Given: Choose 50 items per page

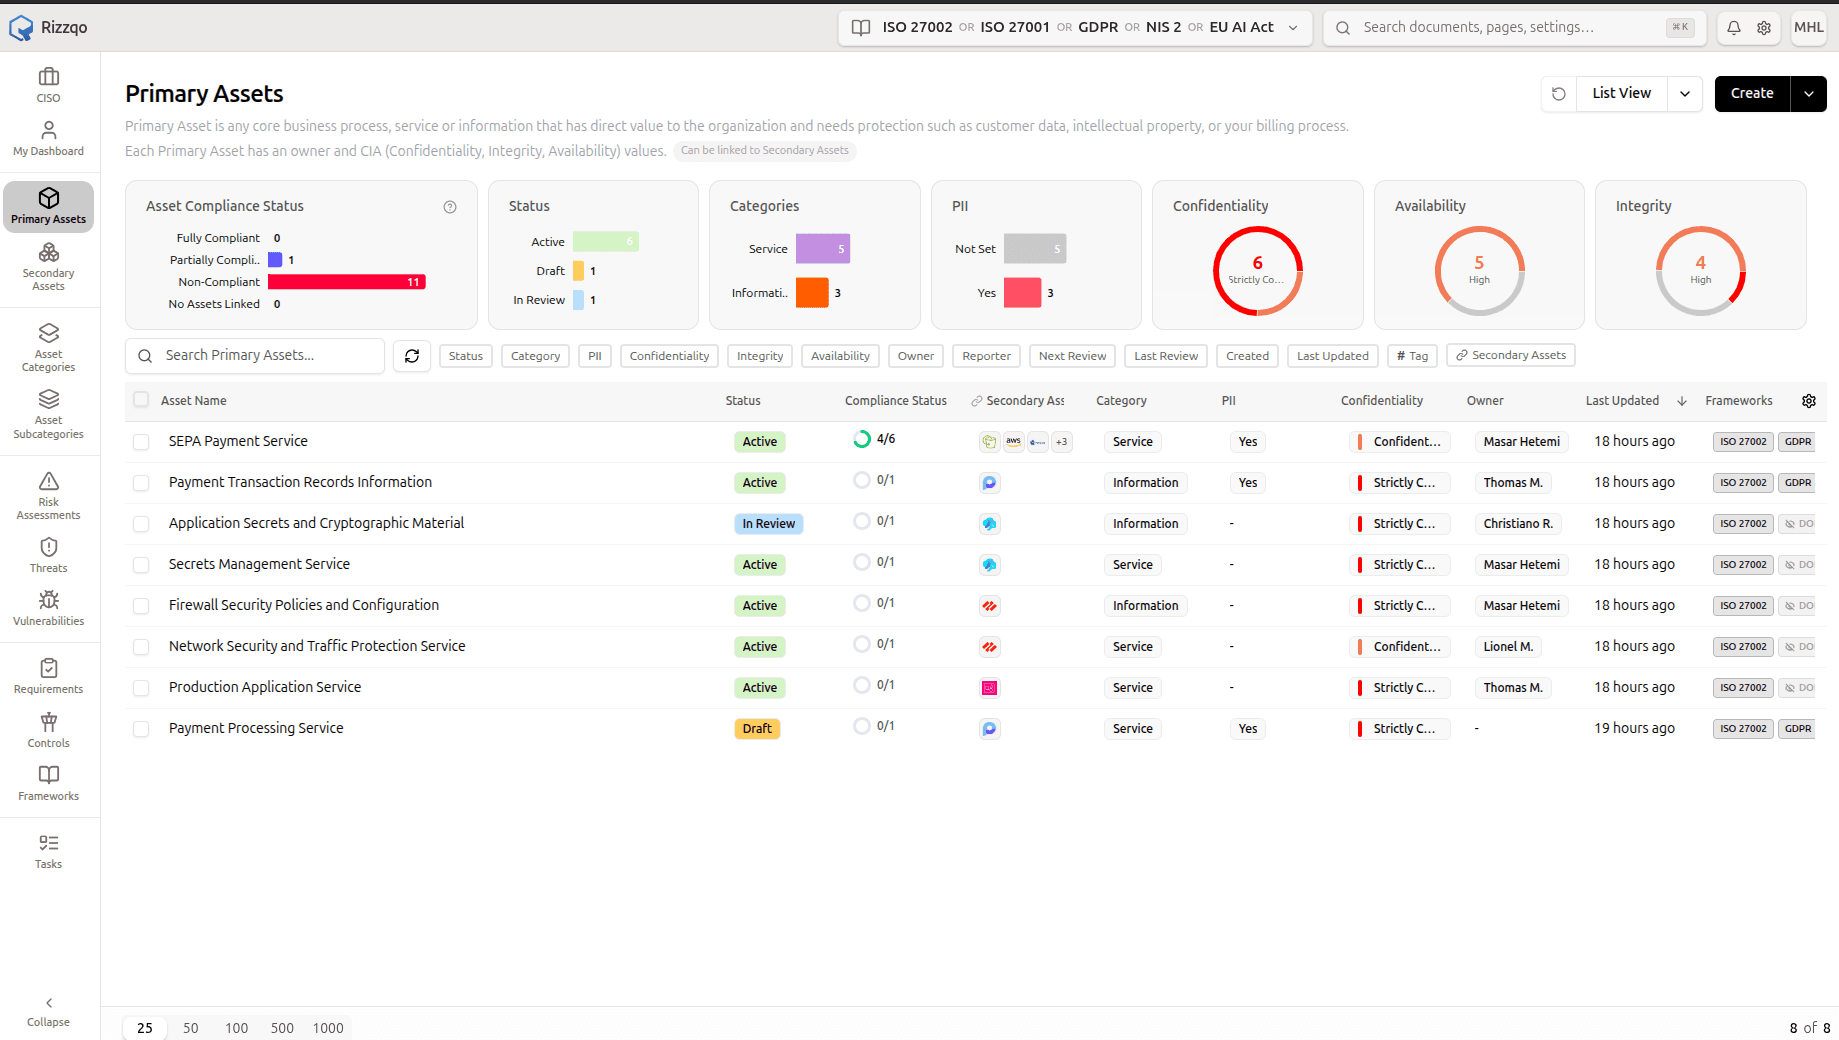Looking at the screenshot, I should click(x=191, y=1028).
